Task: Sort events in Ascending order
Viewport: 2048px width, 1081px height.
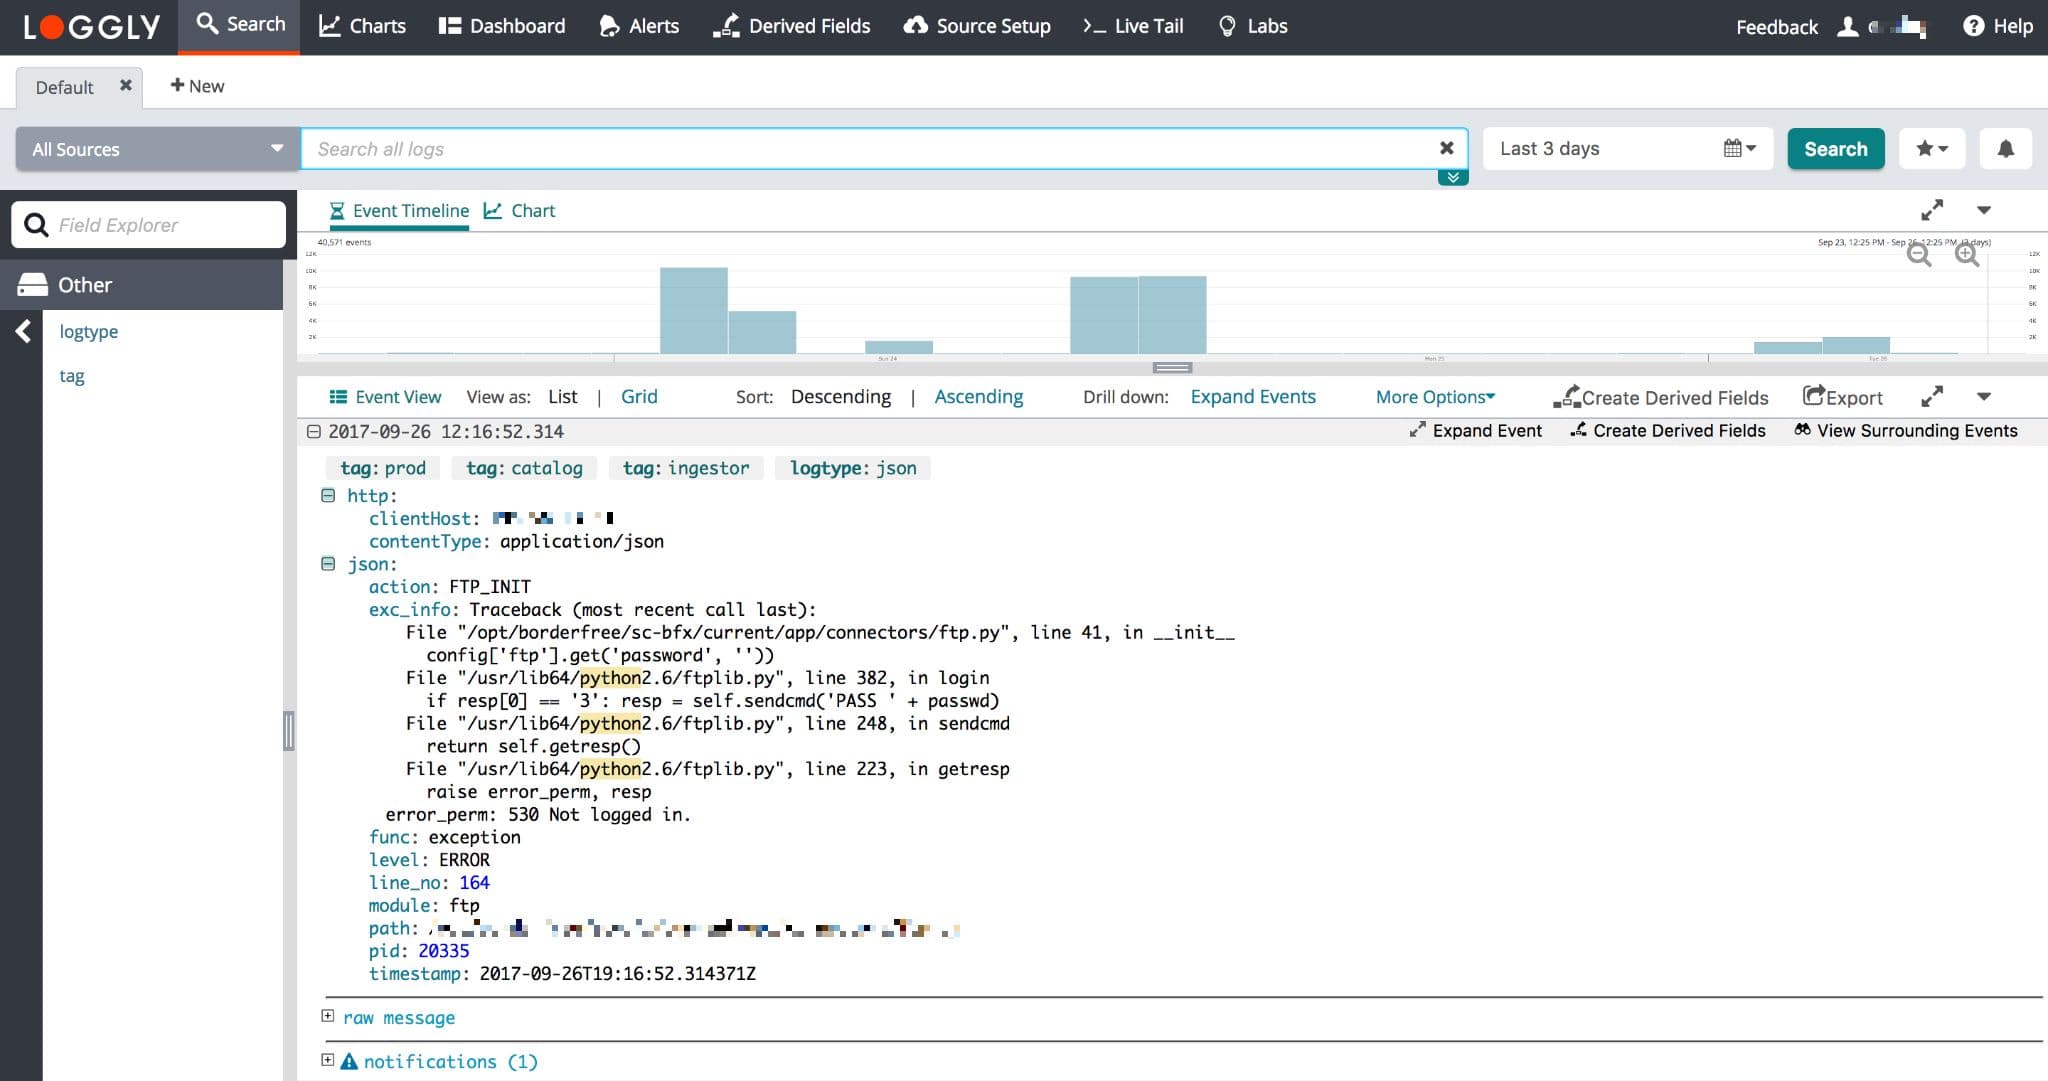Action: 979,397
